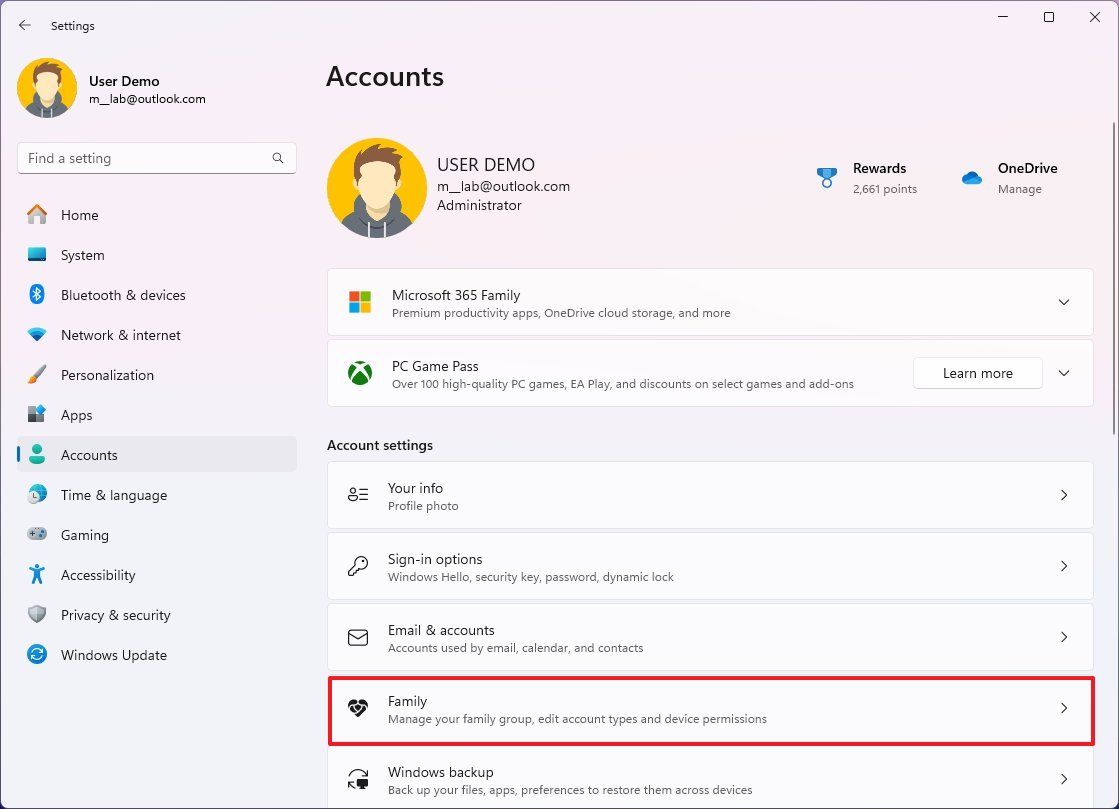Screen dimensions: 1119x809
Task: Open the Family settings entry
Action: 710,710
